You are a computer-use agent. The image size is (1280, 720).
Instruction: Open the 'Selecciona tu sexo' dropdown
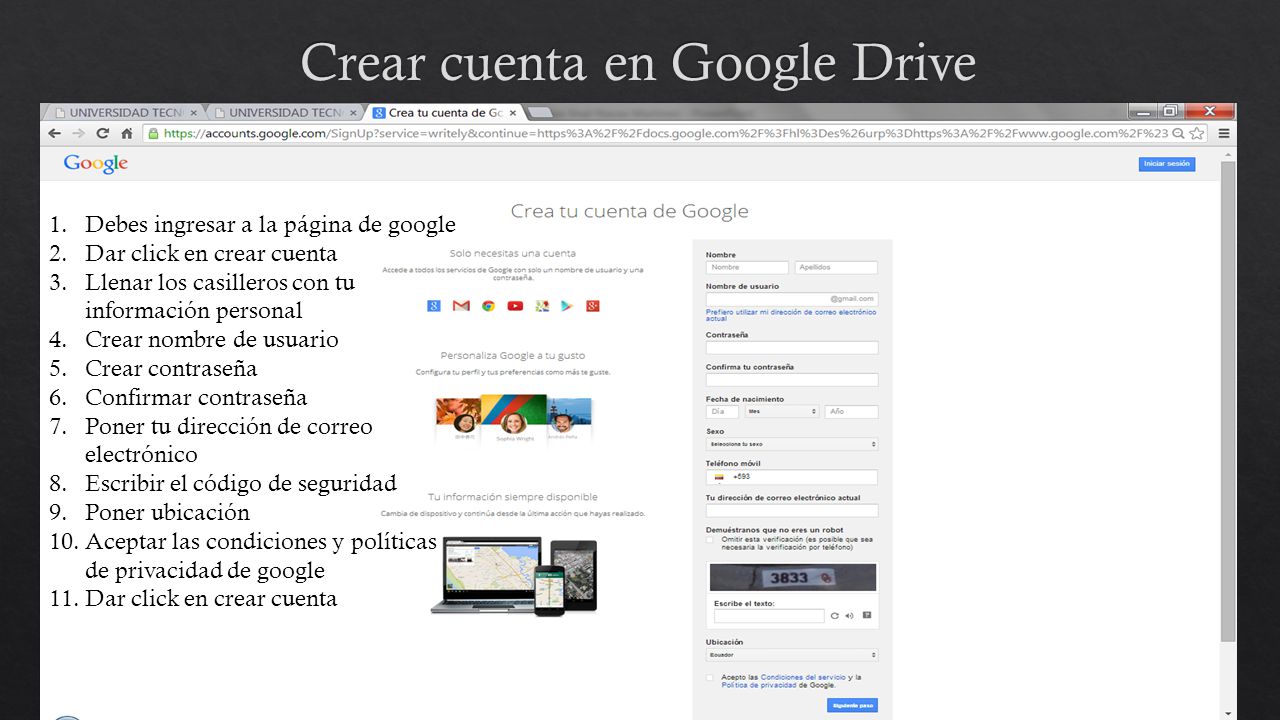pyautogui.click(x=792, y=444)
